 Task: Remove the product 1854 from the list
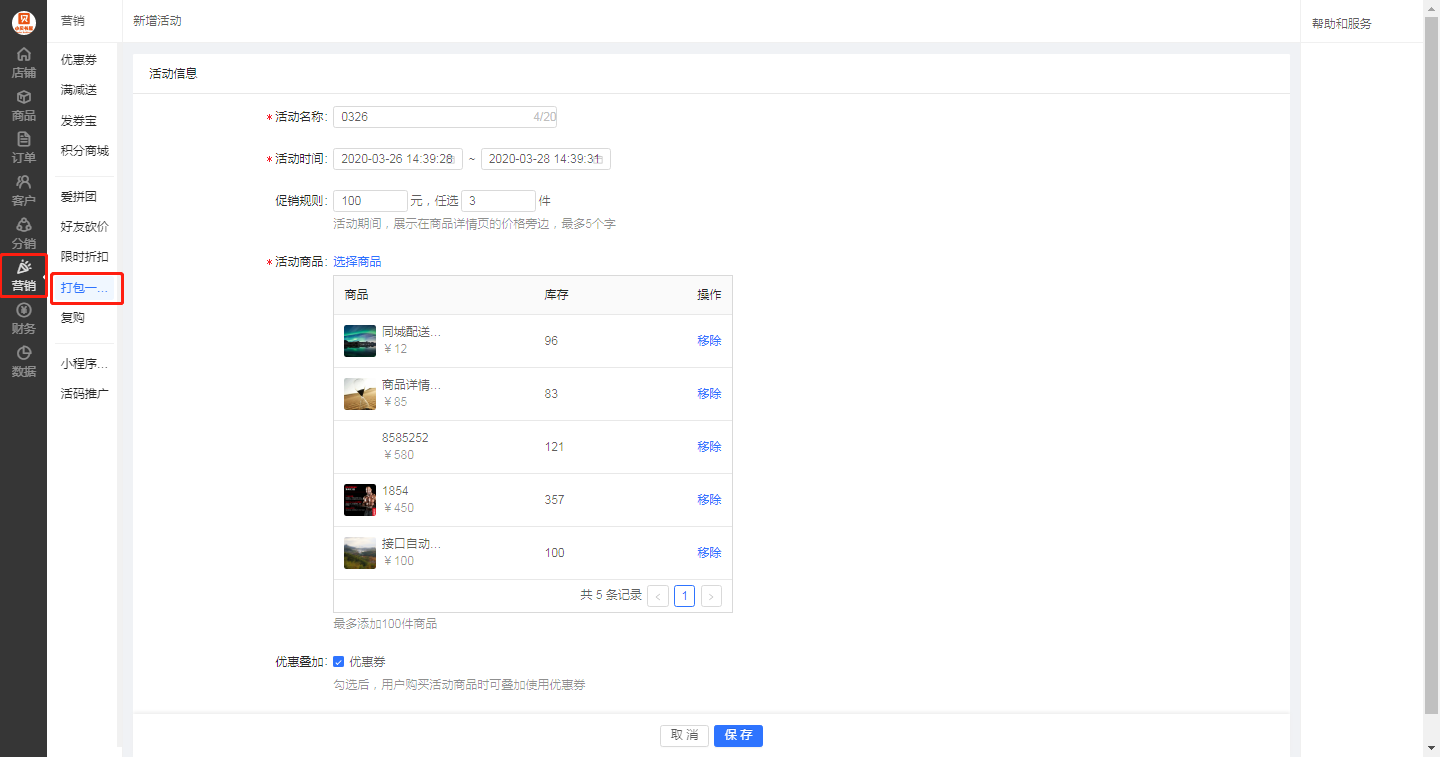click(x=709, y=500)
